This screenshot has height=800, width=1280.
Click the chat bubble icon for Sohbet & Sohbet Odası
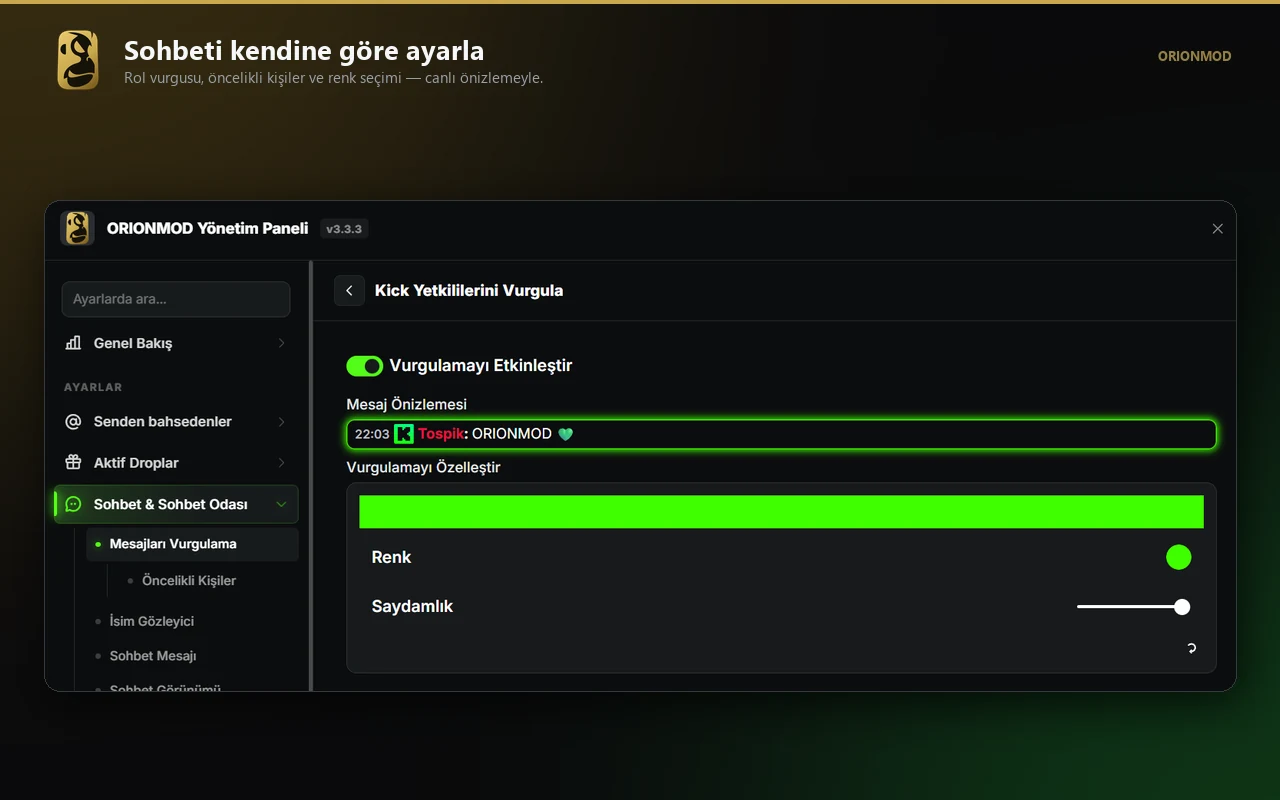pyautogui.click(x=73, y=504)
